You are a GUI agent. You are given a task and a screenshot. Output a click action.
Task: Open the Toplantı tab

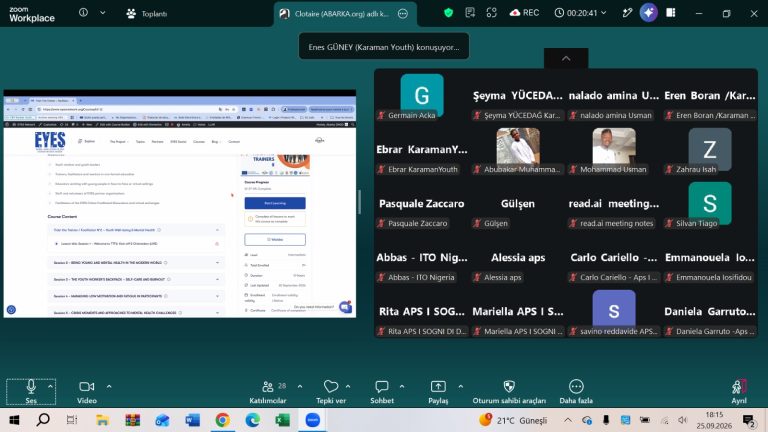tap(146, 14)
